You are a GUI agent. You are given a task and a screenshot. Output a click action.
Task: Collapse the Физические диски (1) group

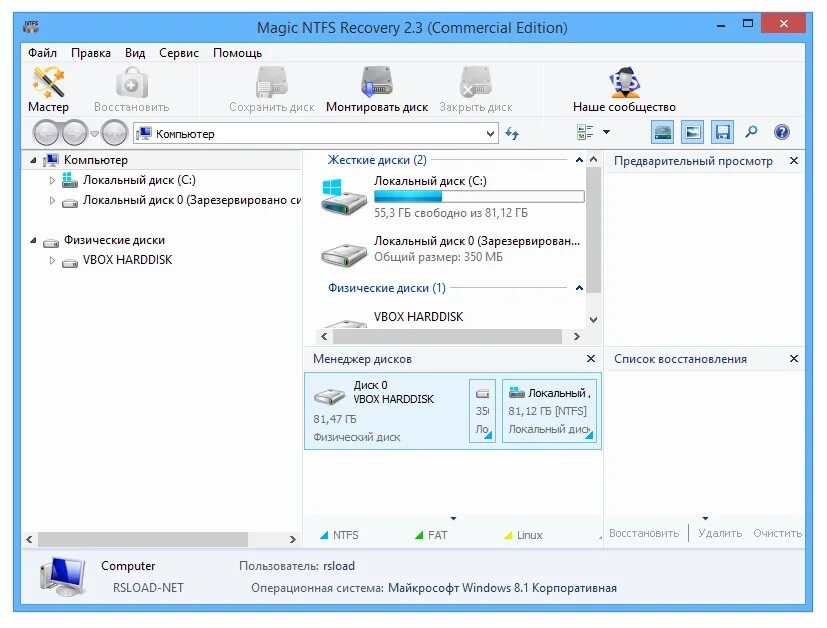[x=579, y=288]
